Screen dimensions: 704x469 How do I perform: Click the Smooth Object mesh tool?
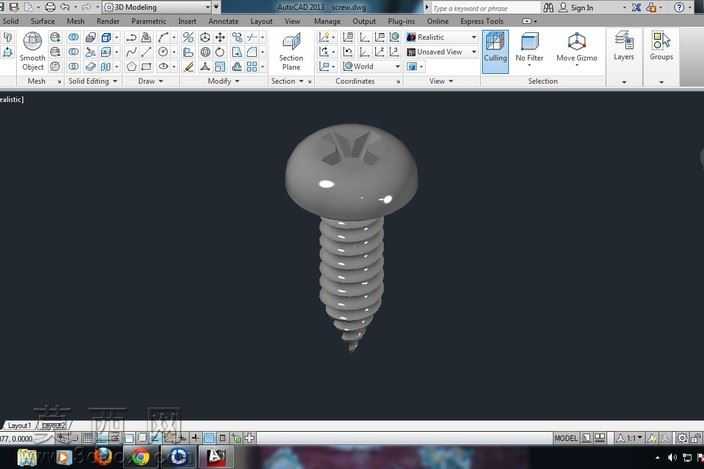[x=32, y=51]
